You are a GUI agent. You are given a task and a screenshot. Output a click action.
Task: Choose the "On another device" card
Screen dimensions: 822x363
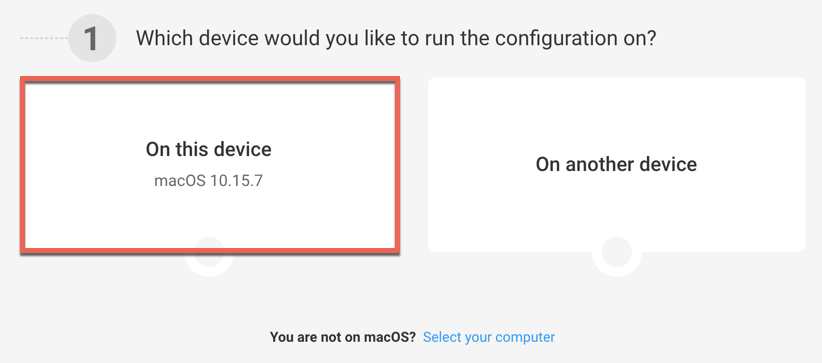(x=616, y=164)
